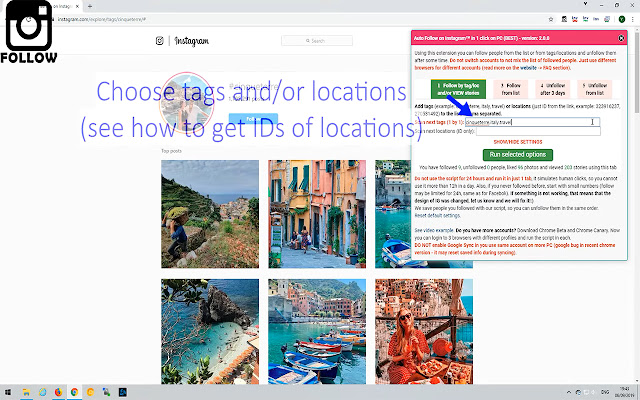
Task: Click the Instagram camera logo icon in header
Action: coord(160,40)
